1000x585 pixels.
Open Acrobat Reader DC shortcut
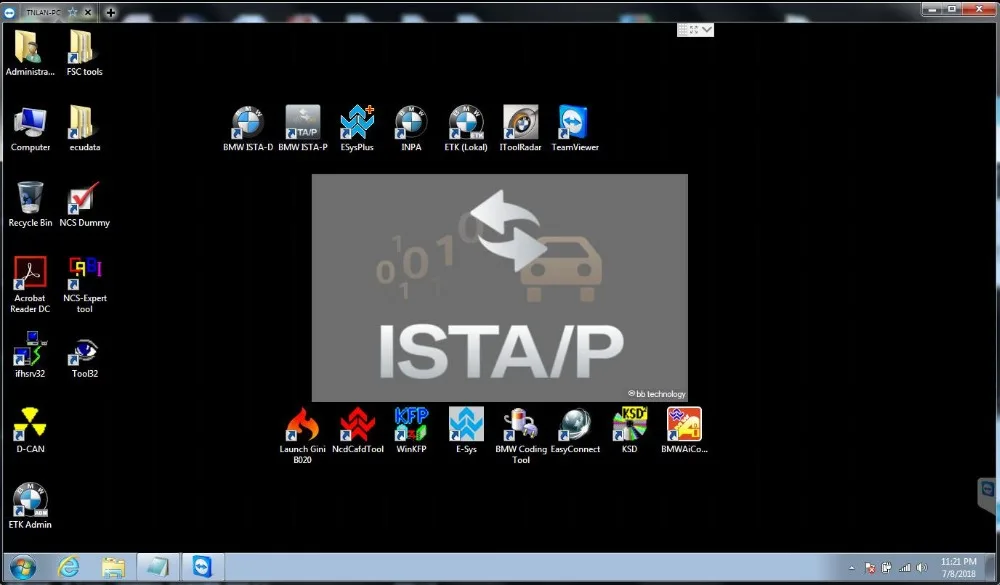coord(30,285)
